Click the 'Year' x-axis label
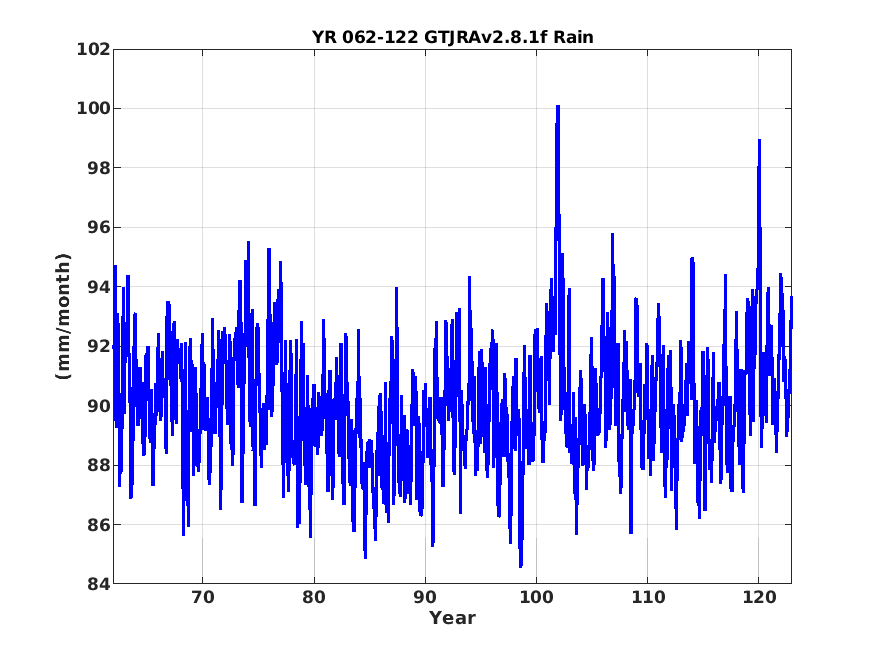Image resolution: width=875 pixels, height=656 pixels. [x=453, y=618]
